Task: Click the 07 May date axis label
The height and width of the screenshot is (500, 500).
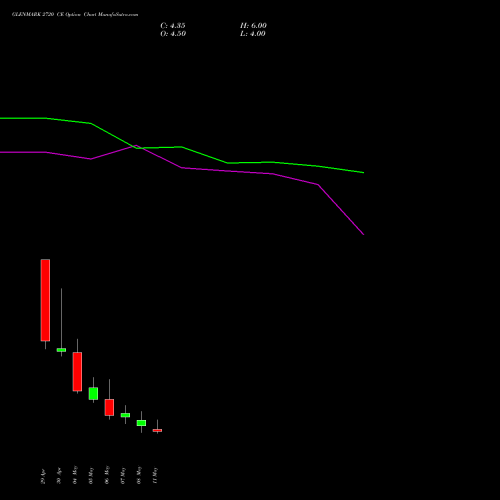Action: (x=123, y=476)
